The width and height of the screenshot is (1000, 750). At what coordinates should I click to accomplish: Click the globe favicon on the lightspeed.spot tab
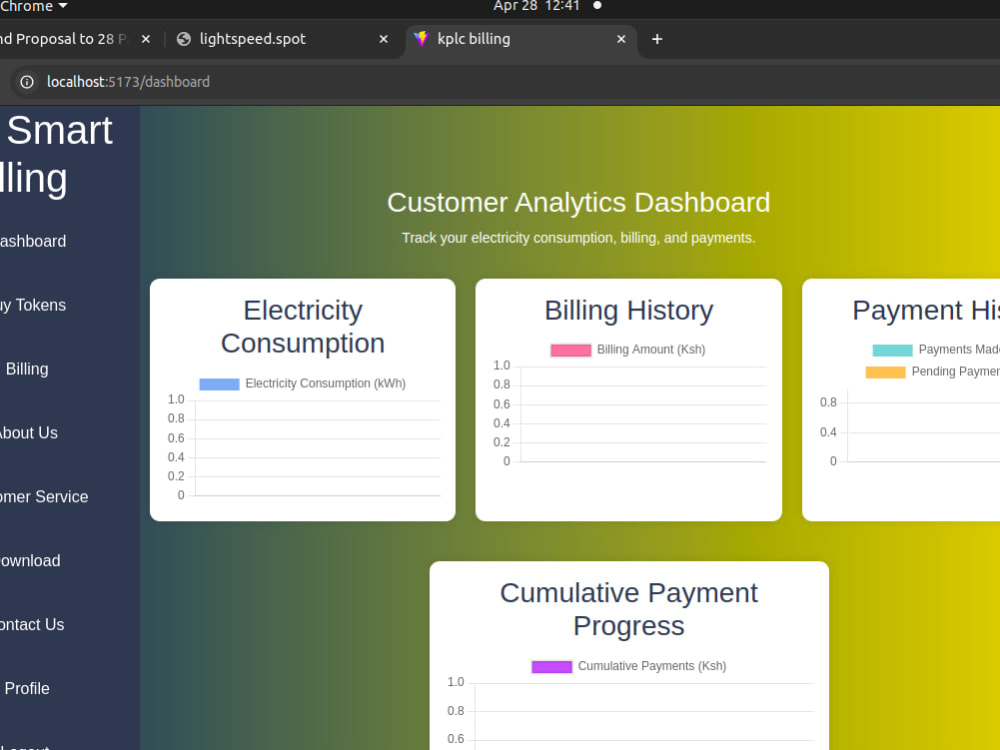(x=183, y=39)
